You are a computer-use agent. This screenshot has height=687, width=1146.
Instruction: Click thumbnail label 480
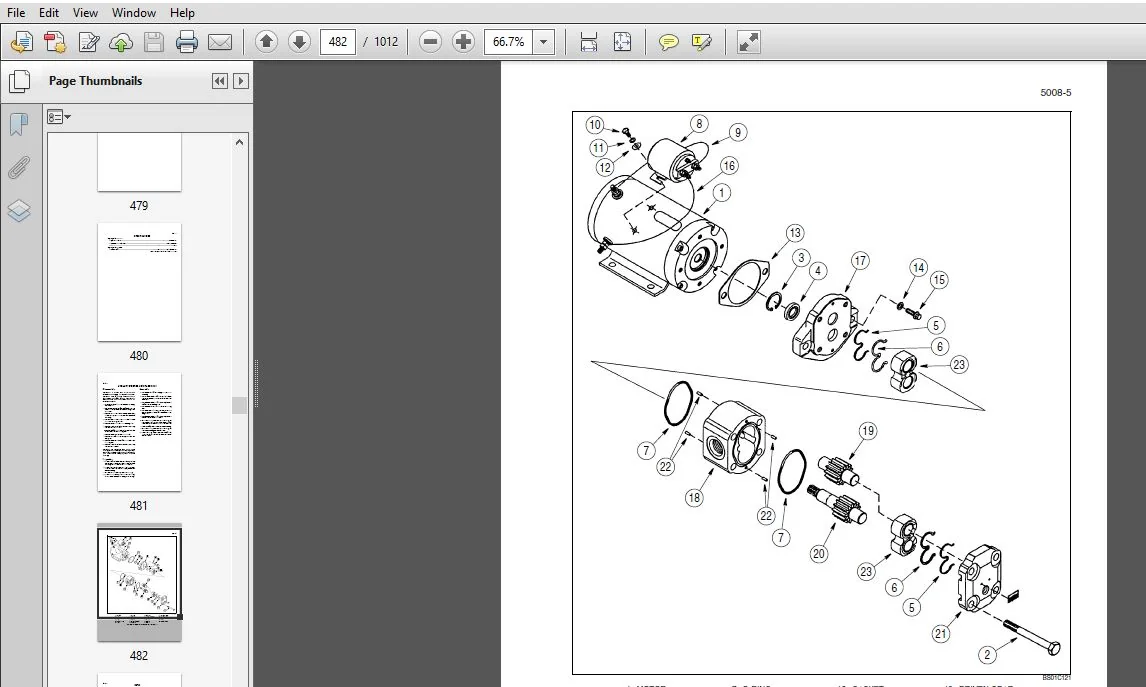(x=139, y=356)
